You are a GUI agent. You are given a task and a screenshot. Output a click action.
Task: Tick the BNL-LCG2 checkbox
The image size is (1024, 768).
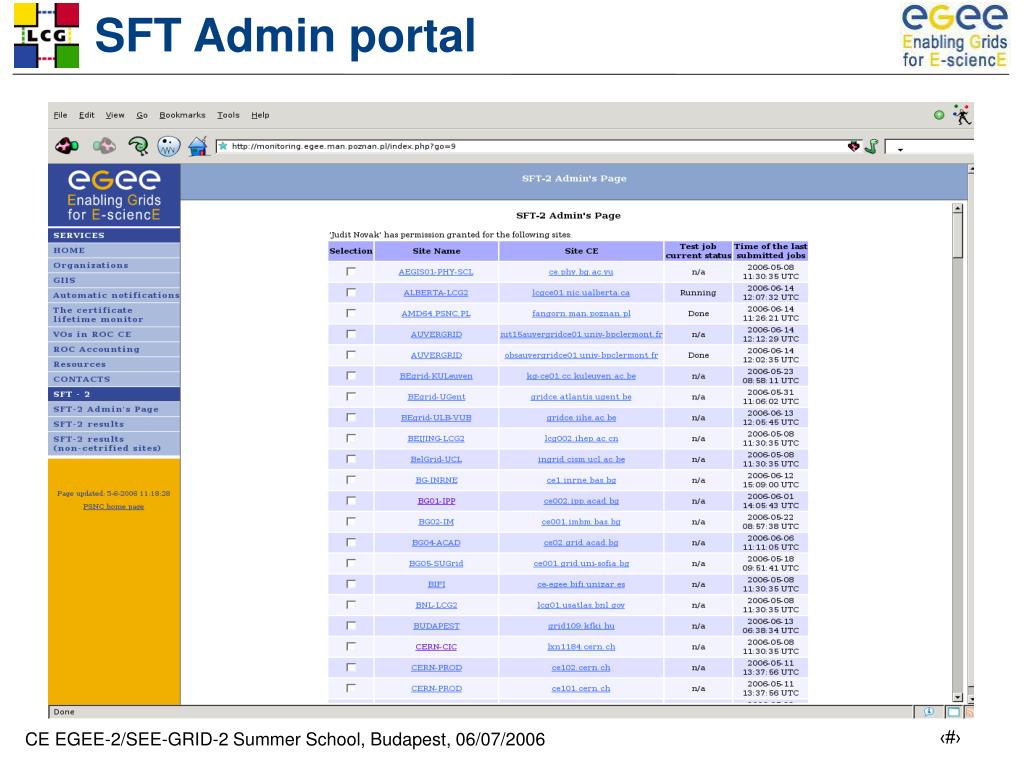tap(351, 604)
